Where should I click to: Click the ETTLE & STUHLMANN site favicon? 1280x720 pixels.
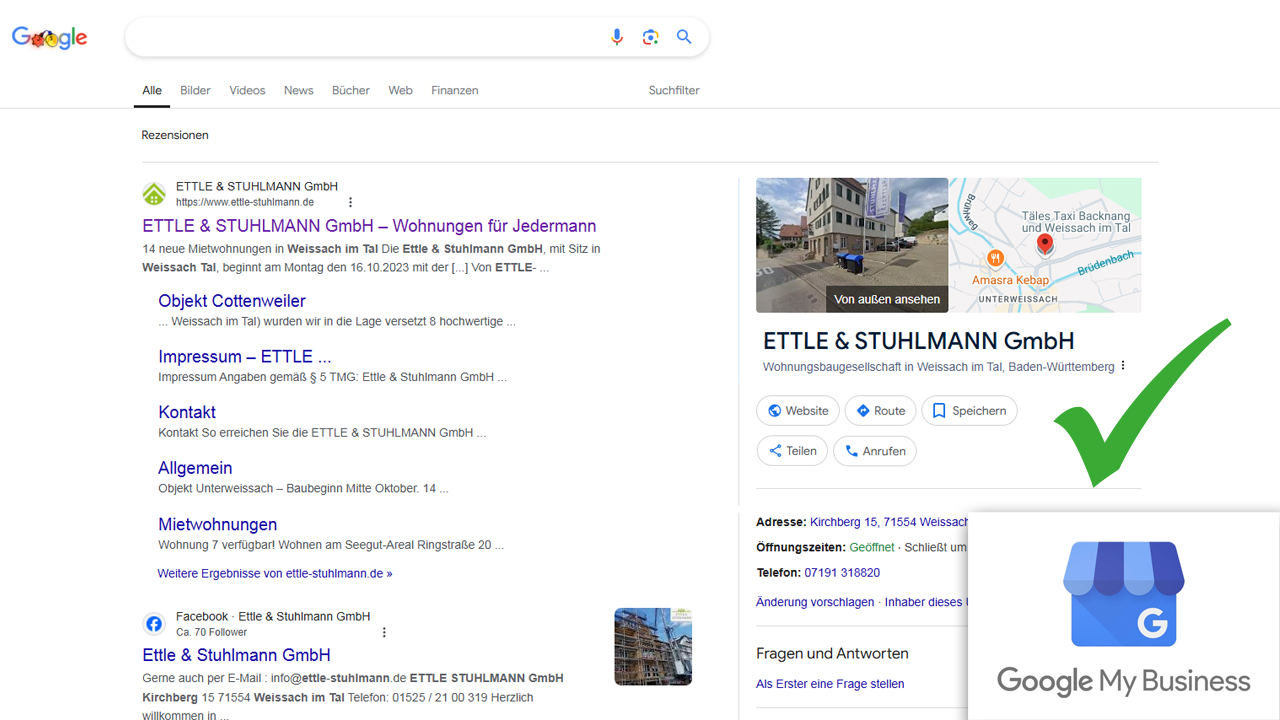point(154,194)
